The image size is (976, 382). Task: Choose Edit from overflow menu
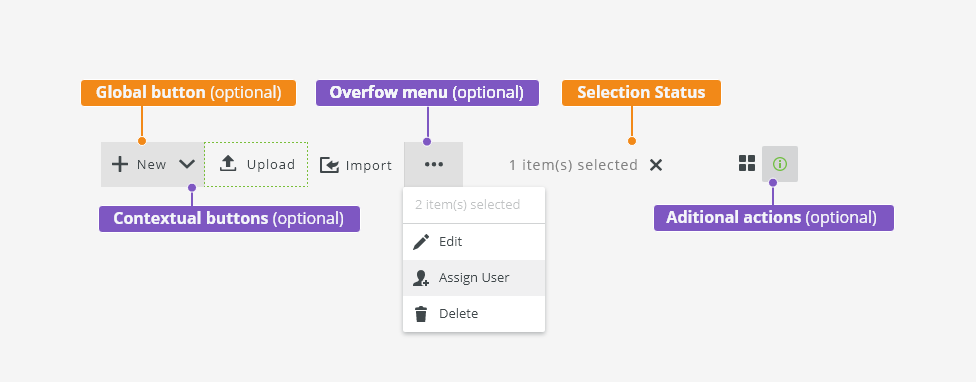click(474, 241)
